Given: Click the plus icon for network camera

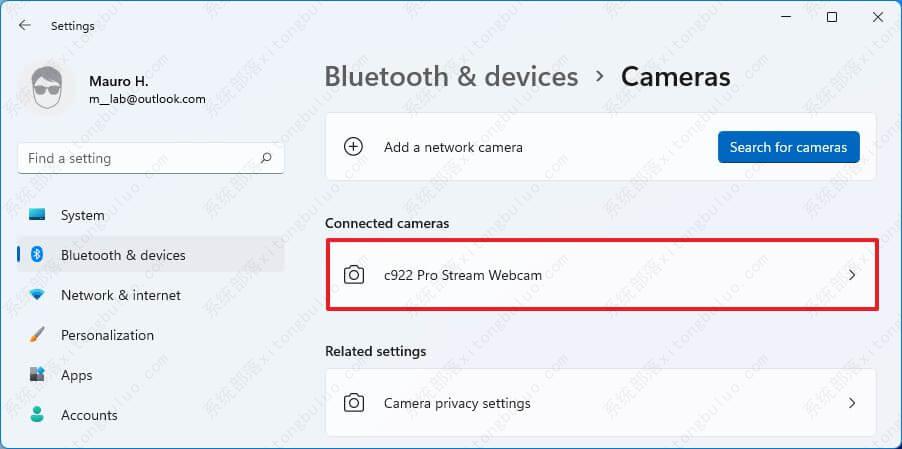Looking at the screenshot, I should (353, 147).
